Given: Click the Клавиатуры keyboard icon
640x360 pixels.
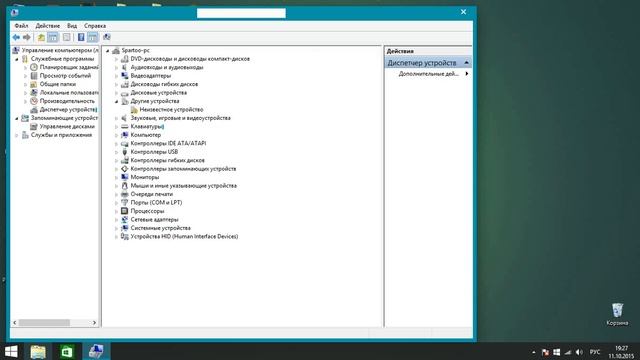Looking at the screenshot, I should pos(125,127).
